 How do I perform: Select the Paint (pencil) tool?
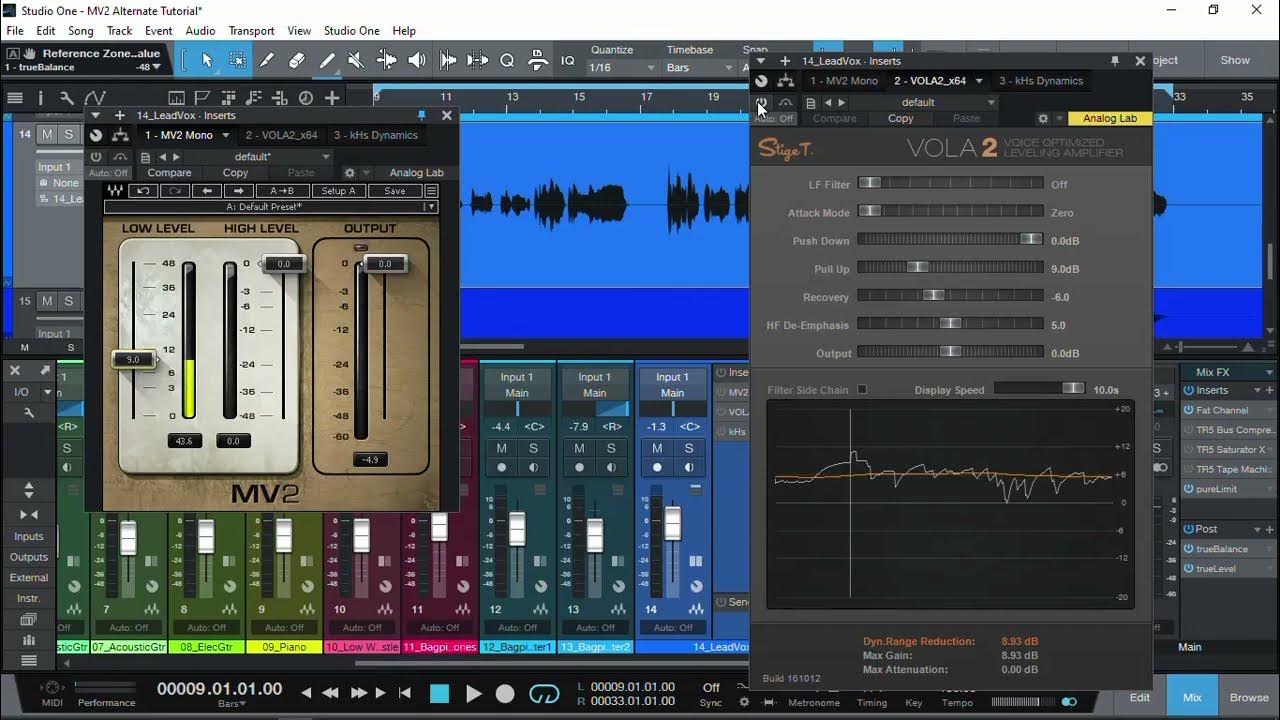click(326, 60)
